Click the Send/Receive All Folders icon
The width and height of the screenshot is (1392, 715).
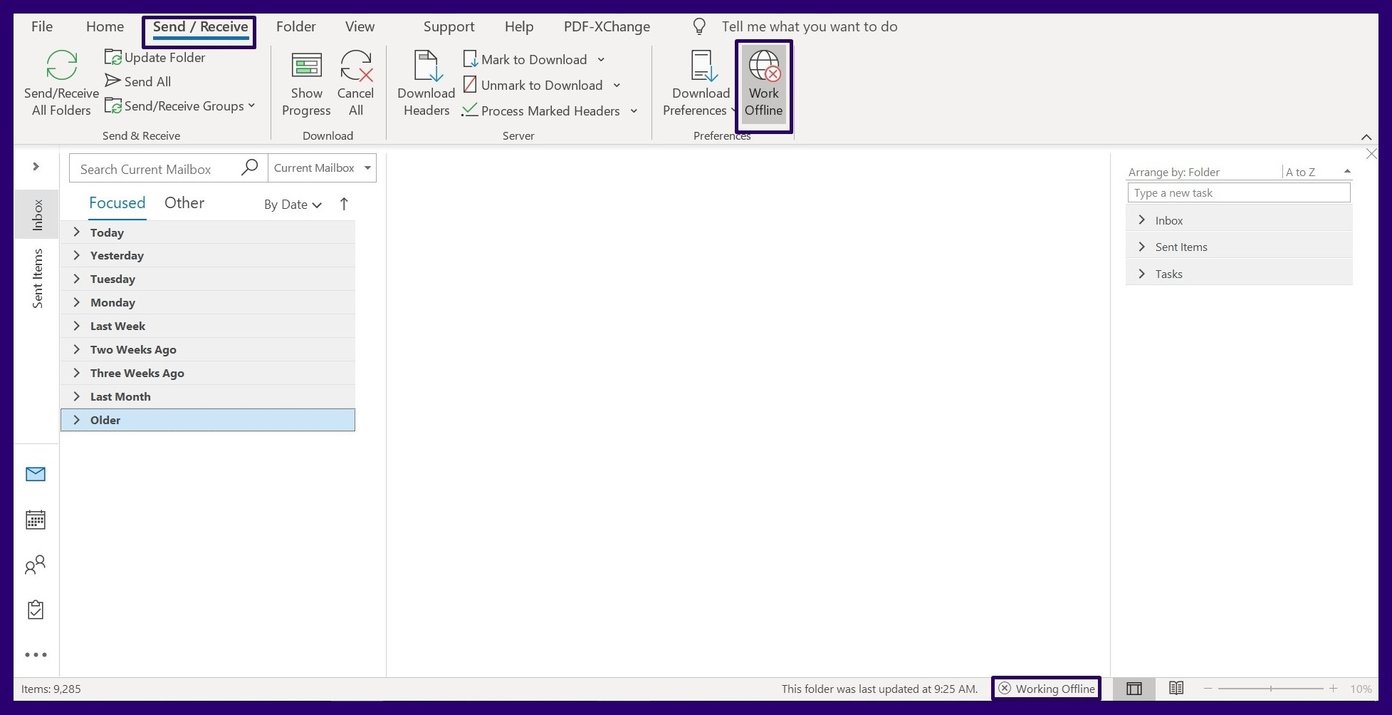61,67
